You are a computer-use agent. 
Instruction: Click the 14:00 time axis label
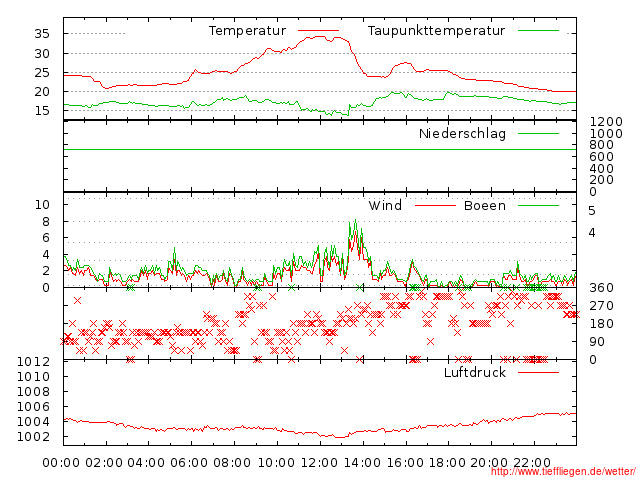(x=361, y=463)
